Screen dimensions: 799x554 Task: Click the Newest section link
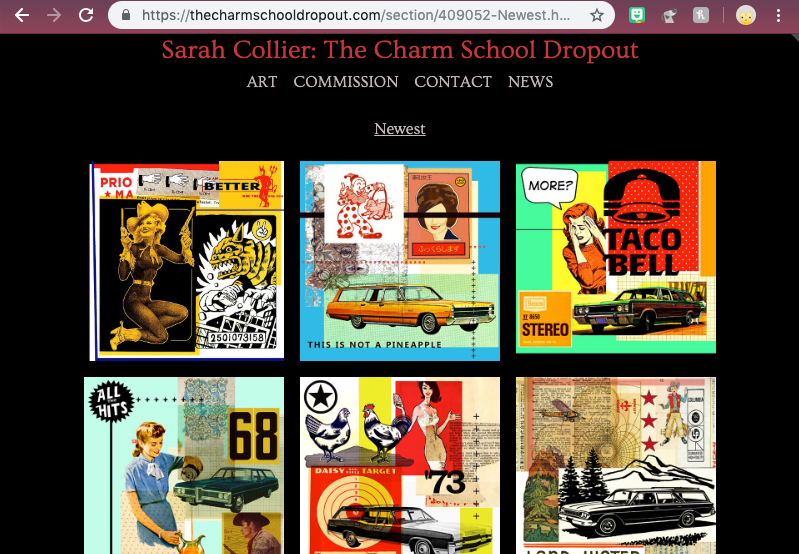click(400, 128)
